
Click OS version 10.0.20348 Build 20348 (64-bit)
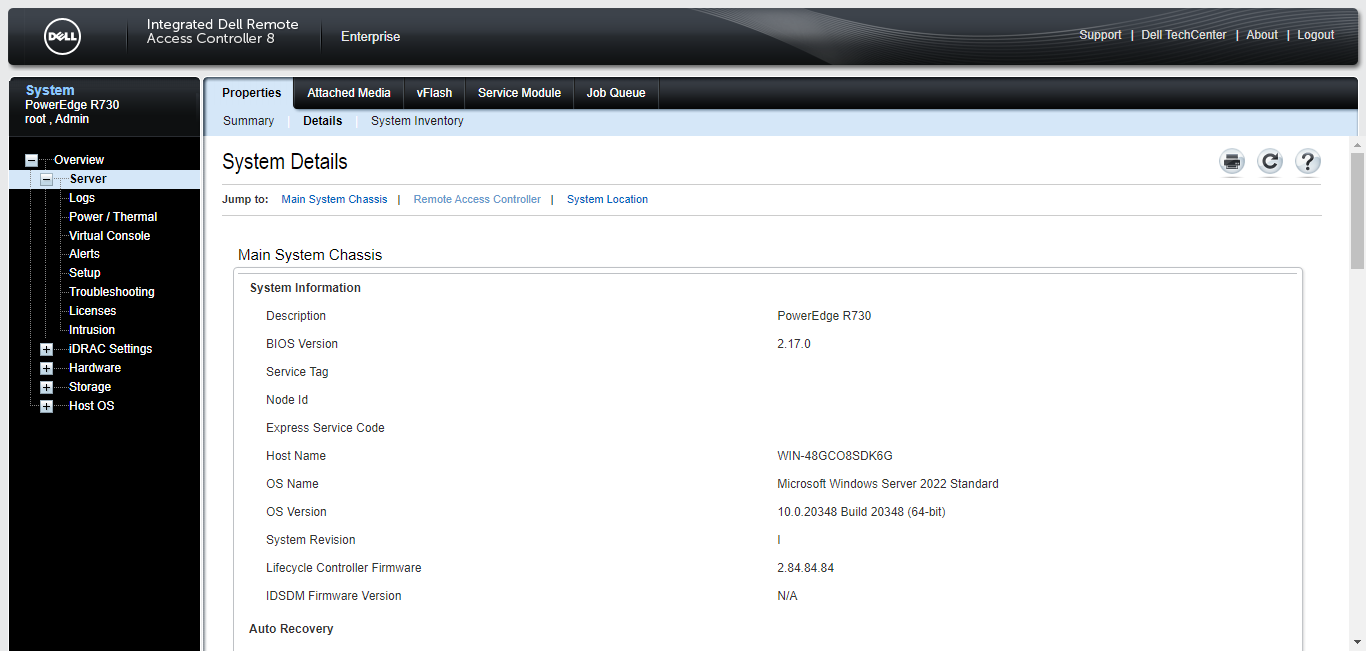pos(861,512)
